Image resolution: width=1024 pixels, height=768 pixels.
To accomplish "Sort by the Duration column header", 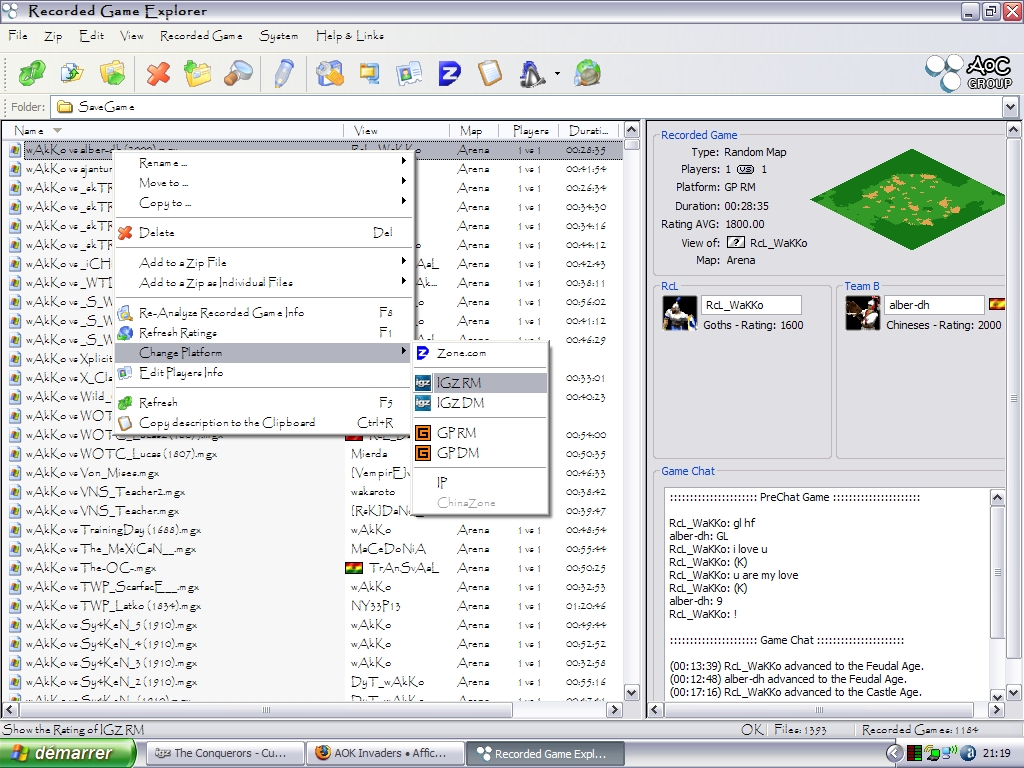I will [590, 131].
